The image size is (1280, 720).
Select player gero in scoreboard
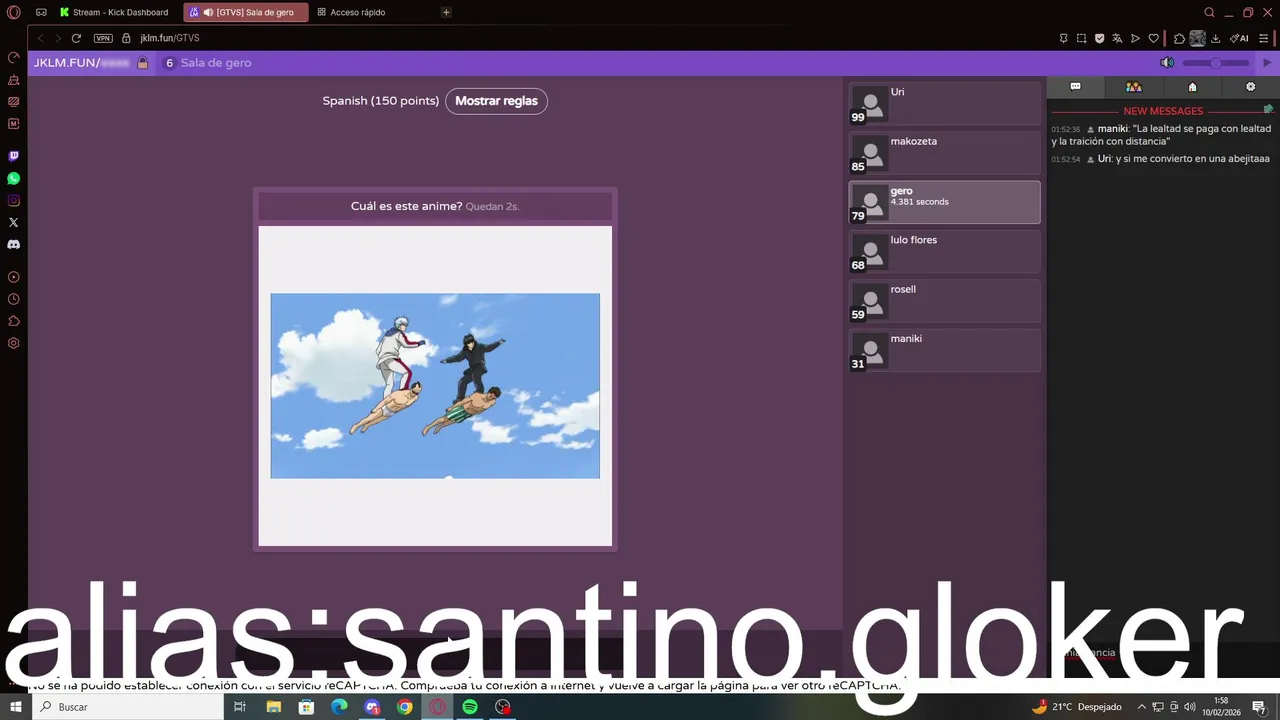(x=945, y=202)
